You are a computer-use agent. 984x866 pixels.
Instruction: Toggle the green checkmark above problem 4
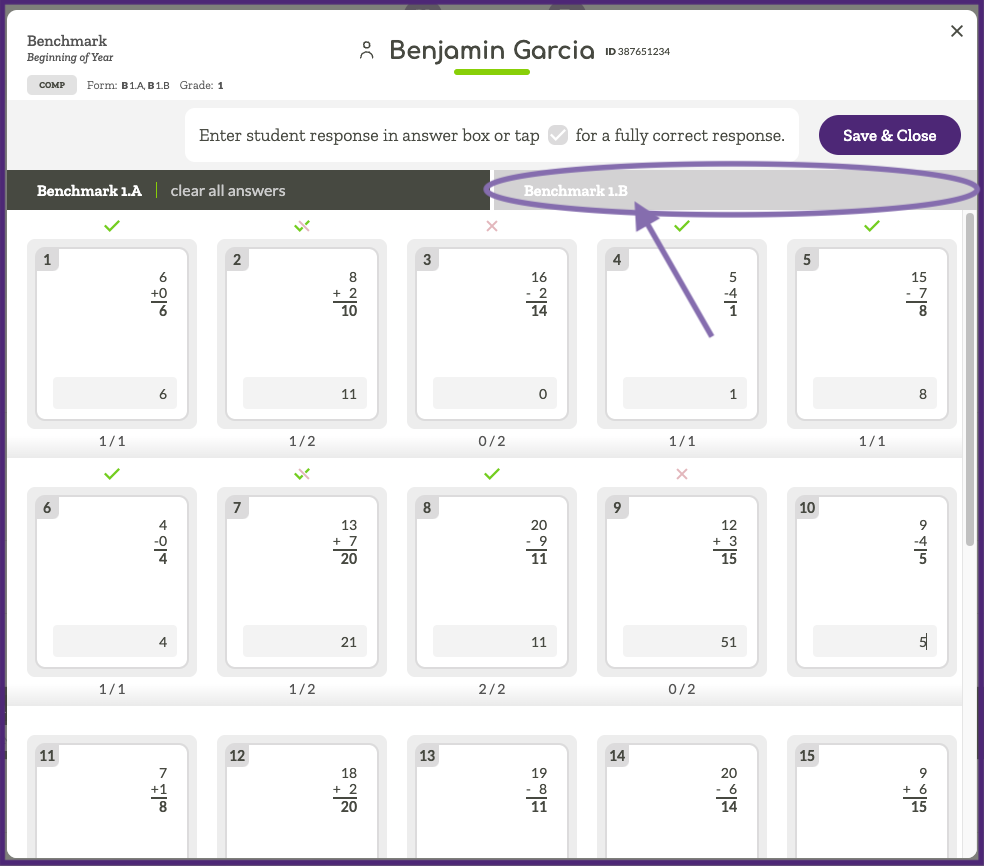pos(681,227)
